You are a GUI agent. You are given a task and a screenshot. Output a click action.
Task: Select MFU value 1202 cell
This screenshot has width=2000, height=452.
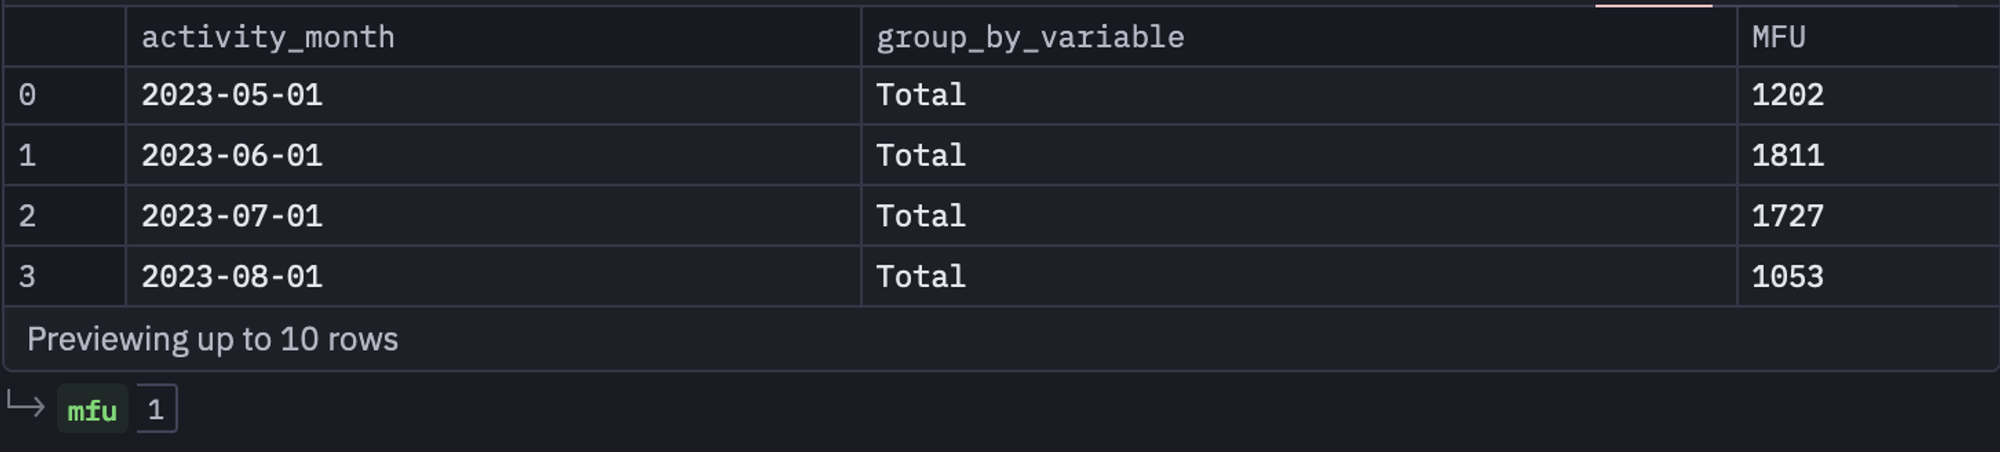click(x=1868, y=96)
